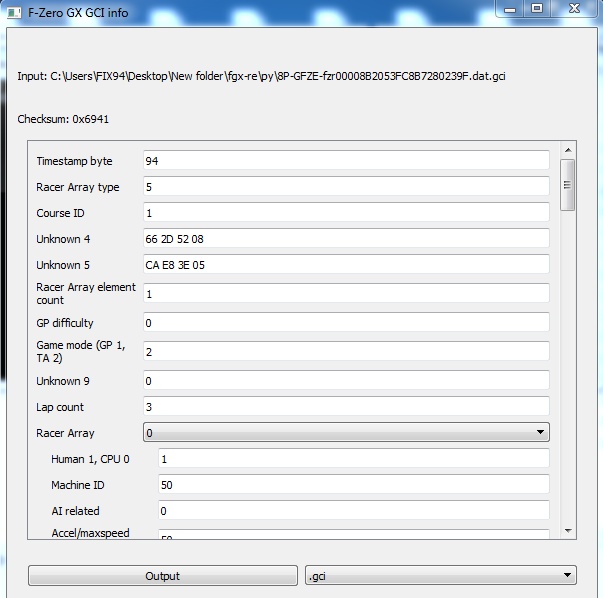This screenshot has height=598, width=603.
Task: Click the GP difficulty label
Action: coord(65,323)
